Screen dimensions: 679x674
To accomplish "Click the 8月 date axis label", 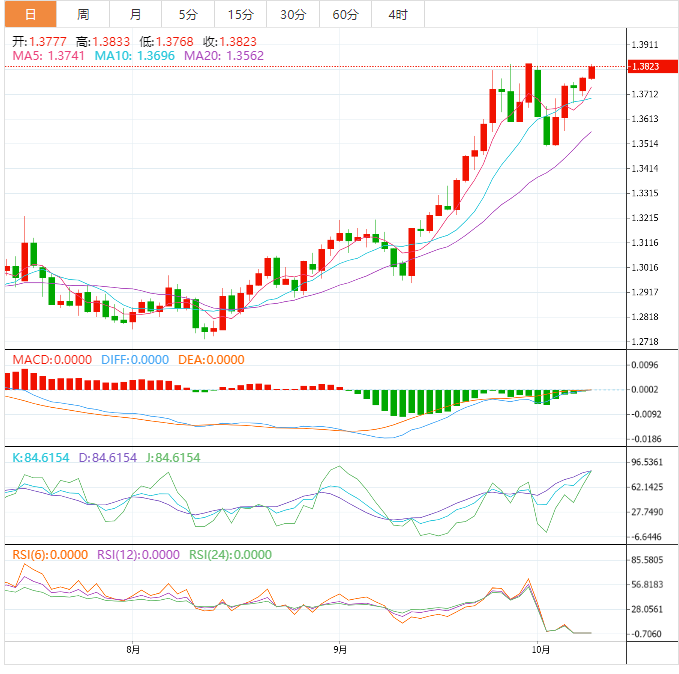I will [x=133, y=649].
